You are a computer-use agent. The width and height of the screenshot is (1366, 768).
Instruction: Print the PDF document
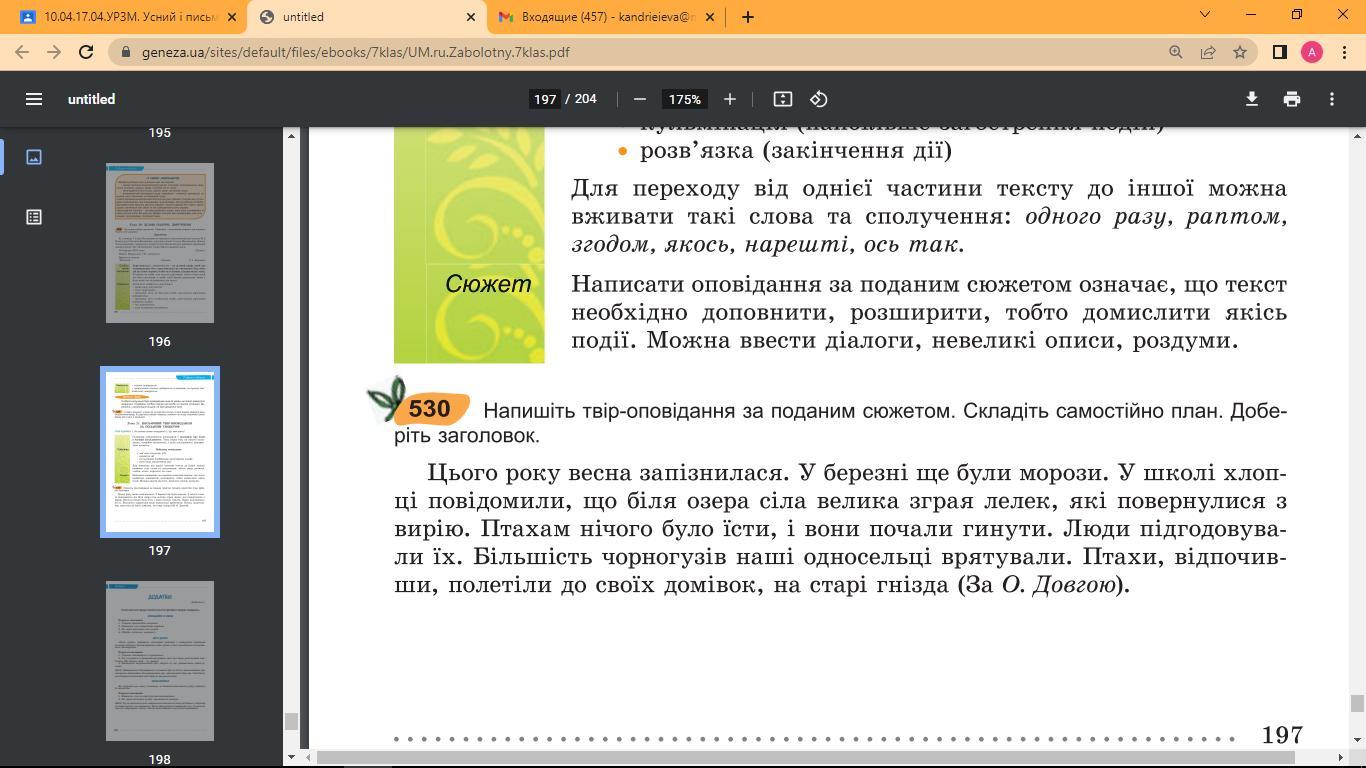[x=1292, y=99]
